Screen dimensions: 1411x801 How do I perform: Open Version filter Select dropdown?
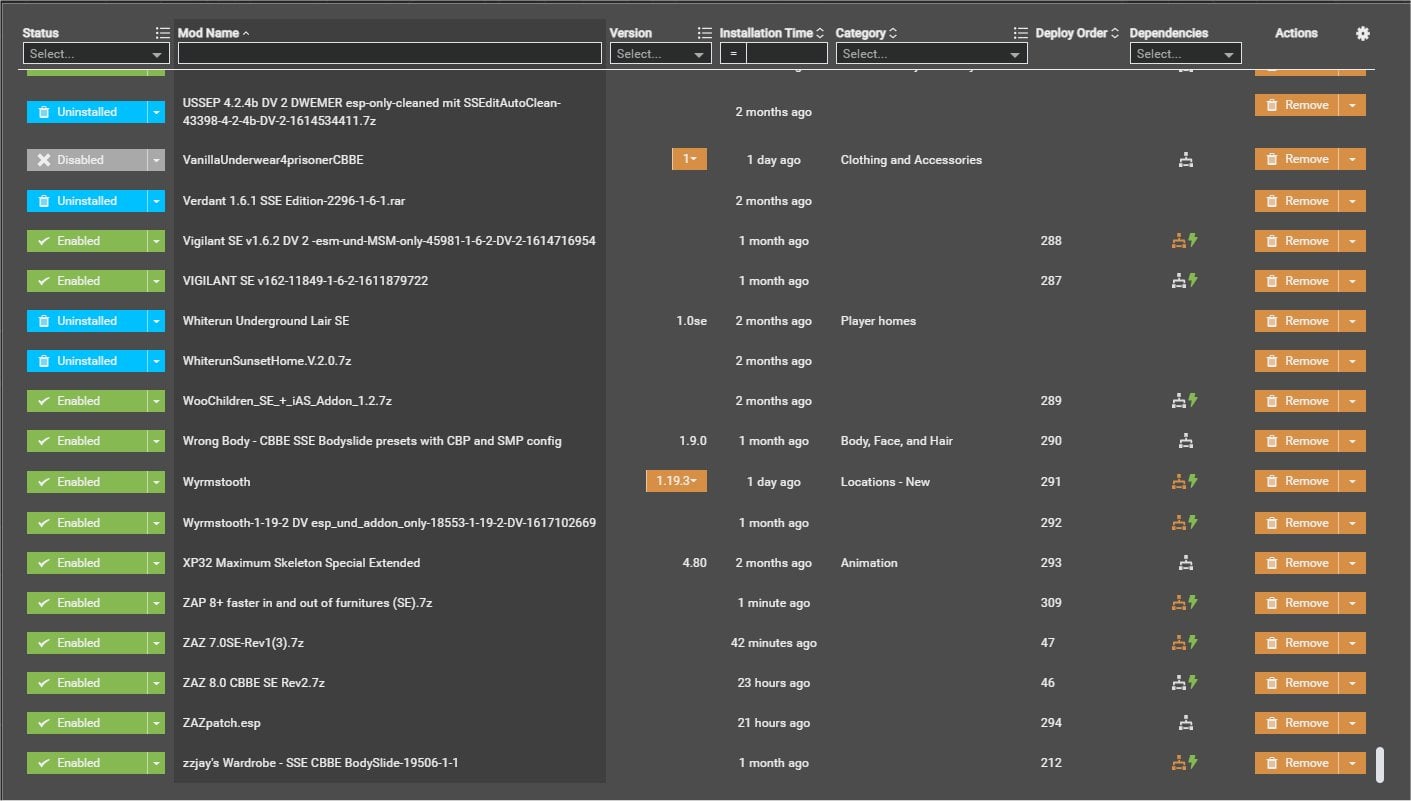pos(660,54)
